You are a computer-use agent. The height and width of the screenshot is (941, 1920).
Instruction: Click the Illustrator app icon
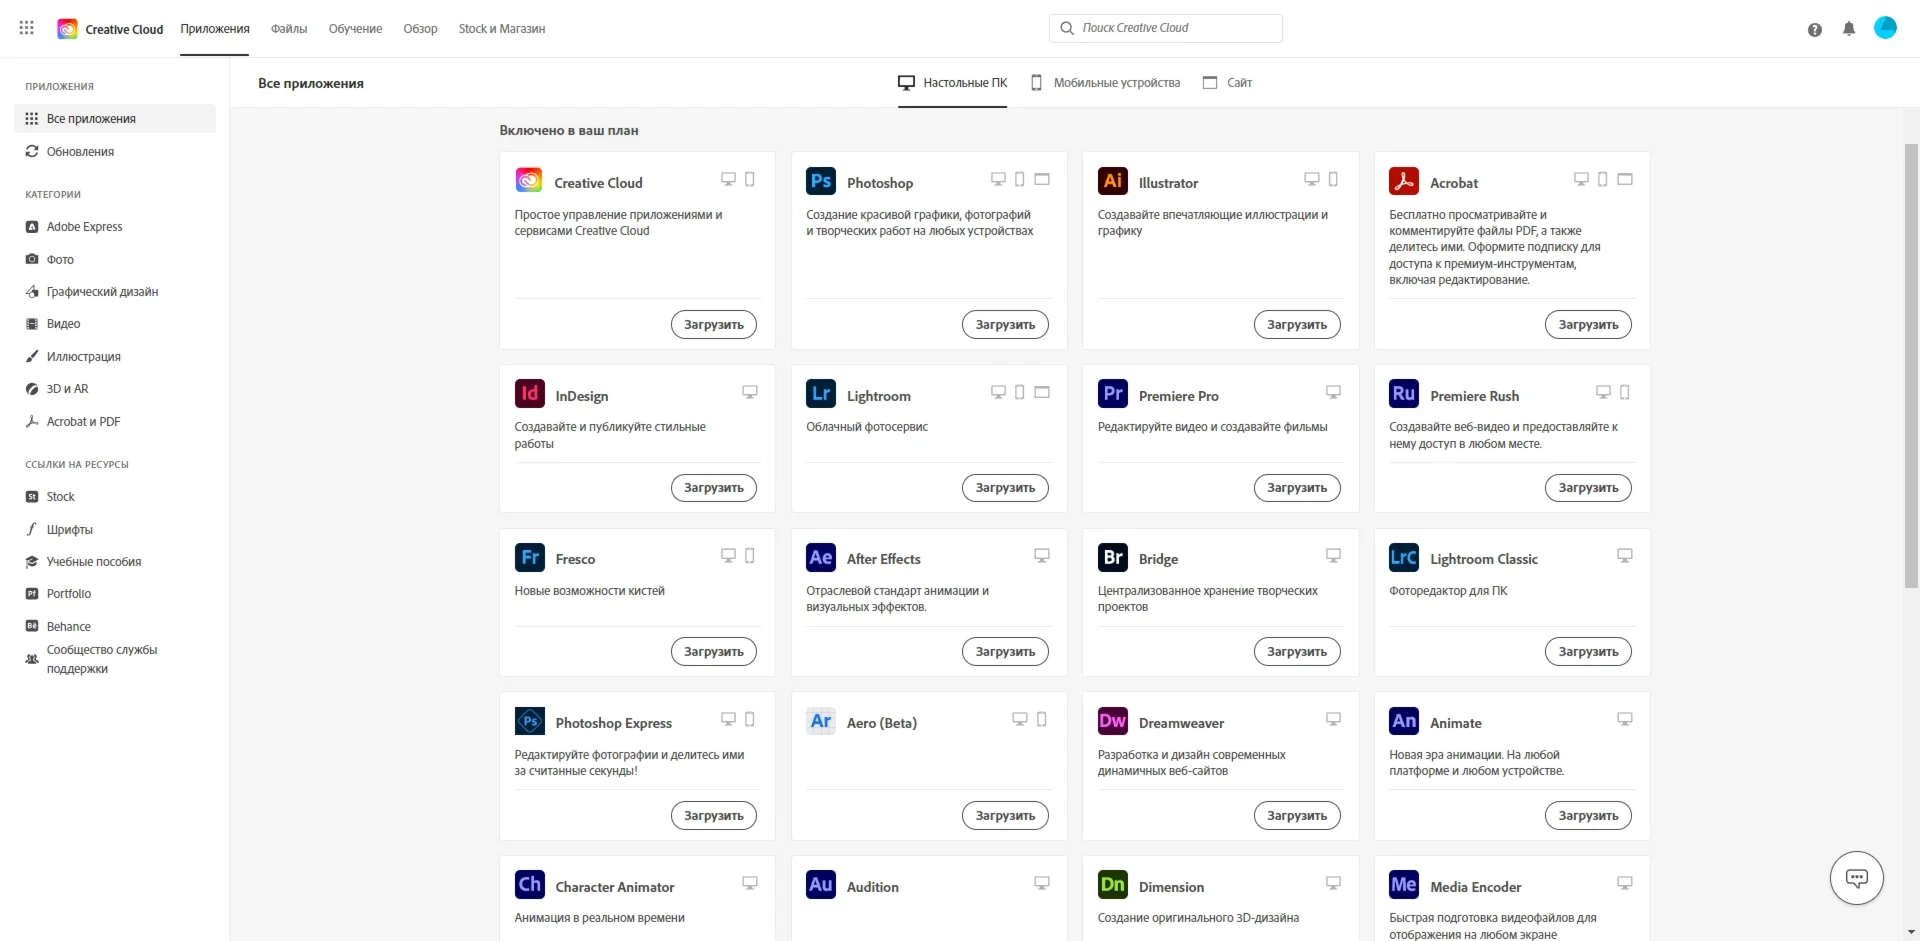[1112, 181]
